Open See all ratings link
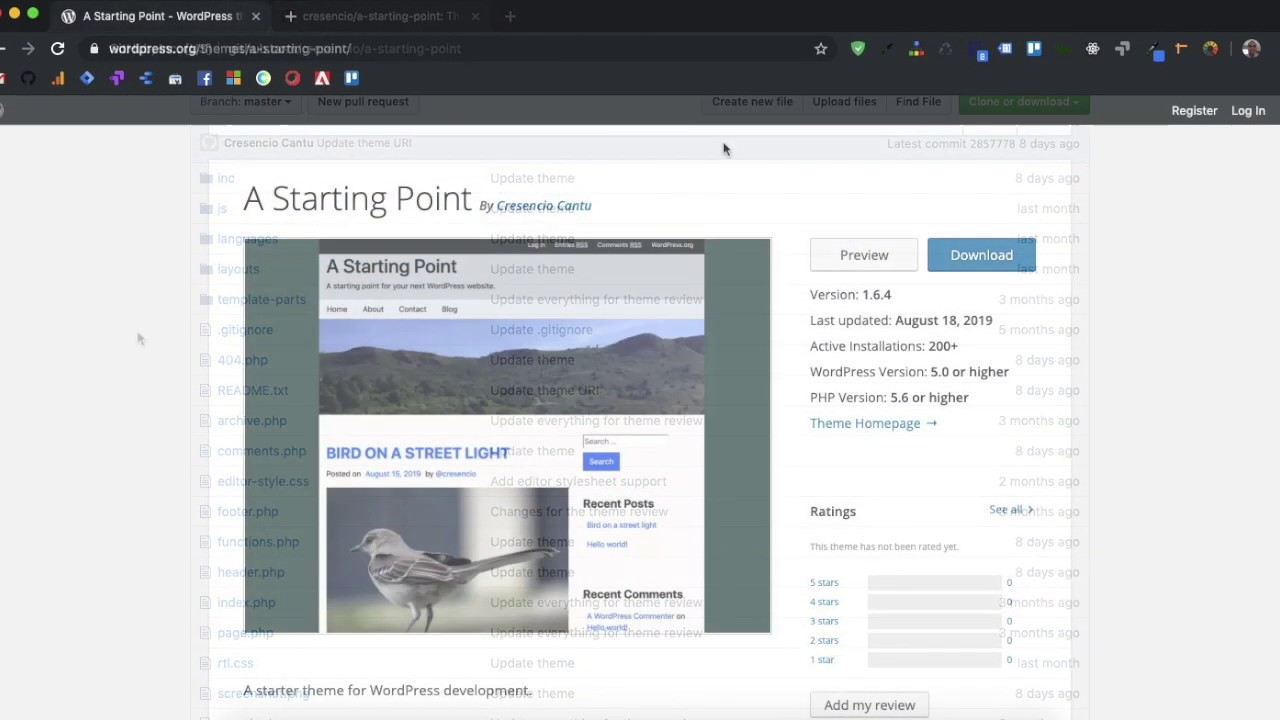Screen dimensions: 1280x720 coord(1011,510)
